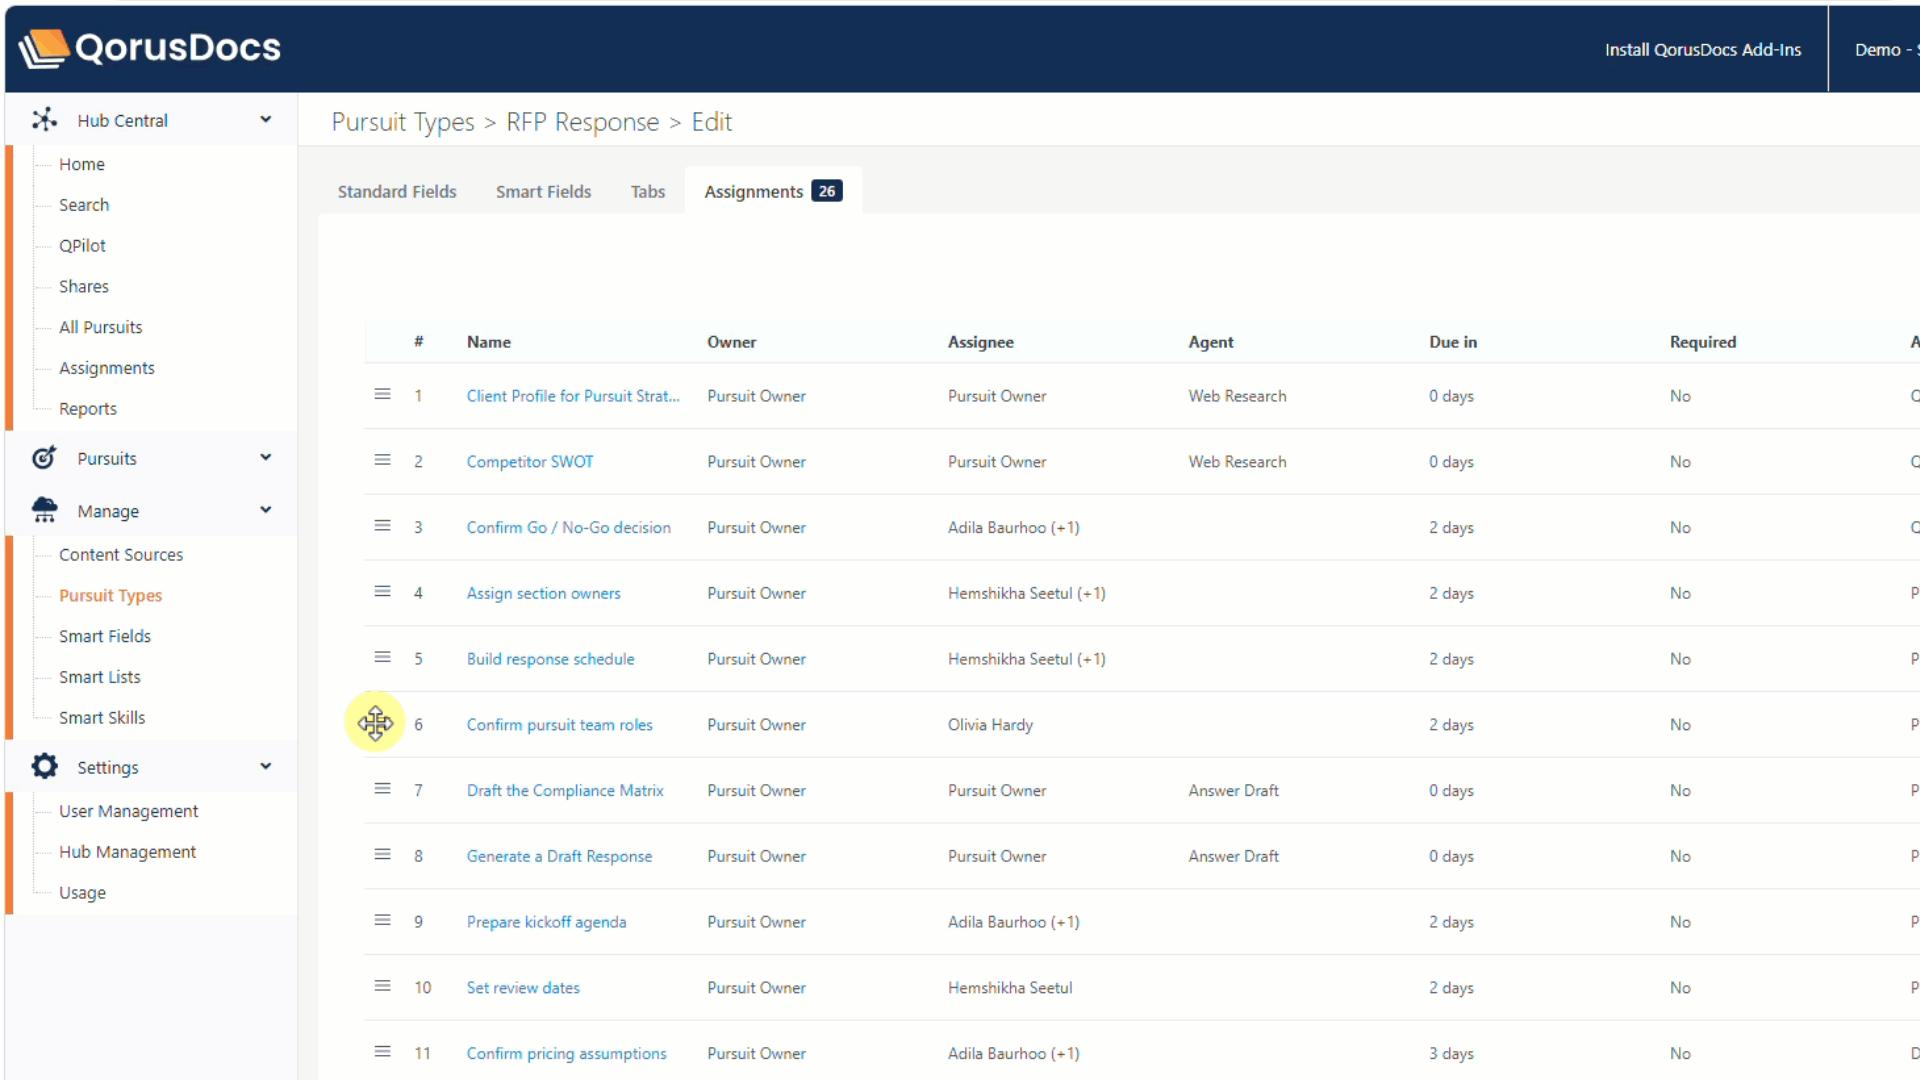Open Smart Lists under Manage
Image resolution: width=1920 pixels, height=1080 pixels.
pos(100,677)
